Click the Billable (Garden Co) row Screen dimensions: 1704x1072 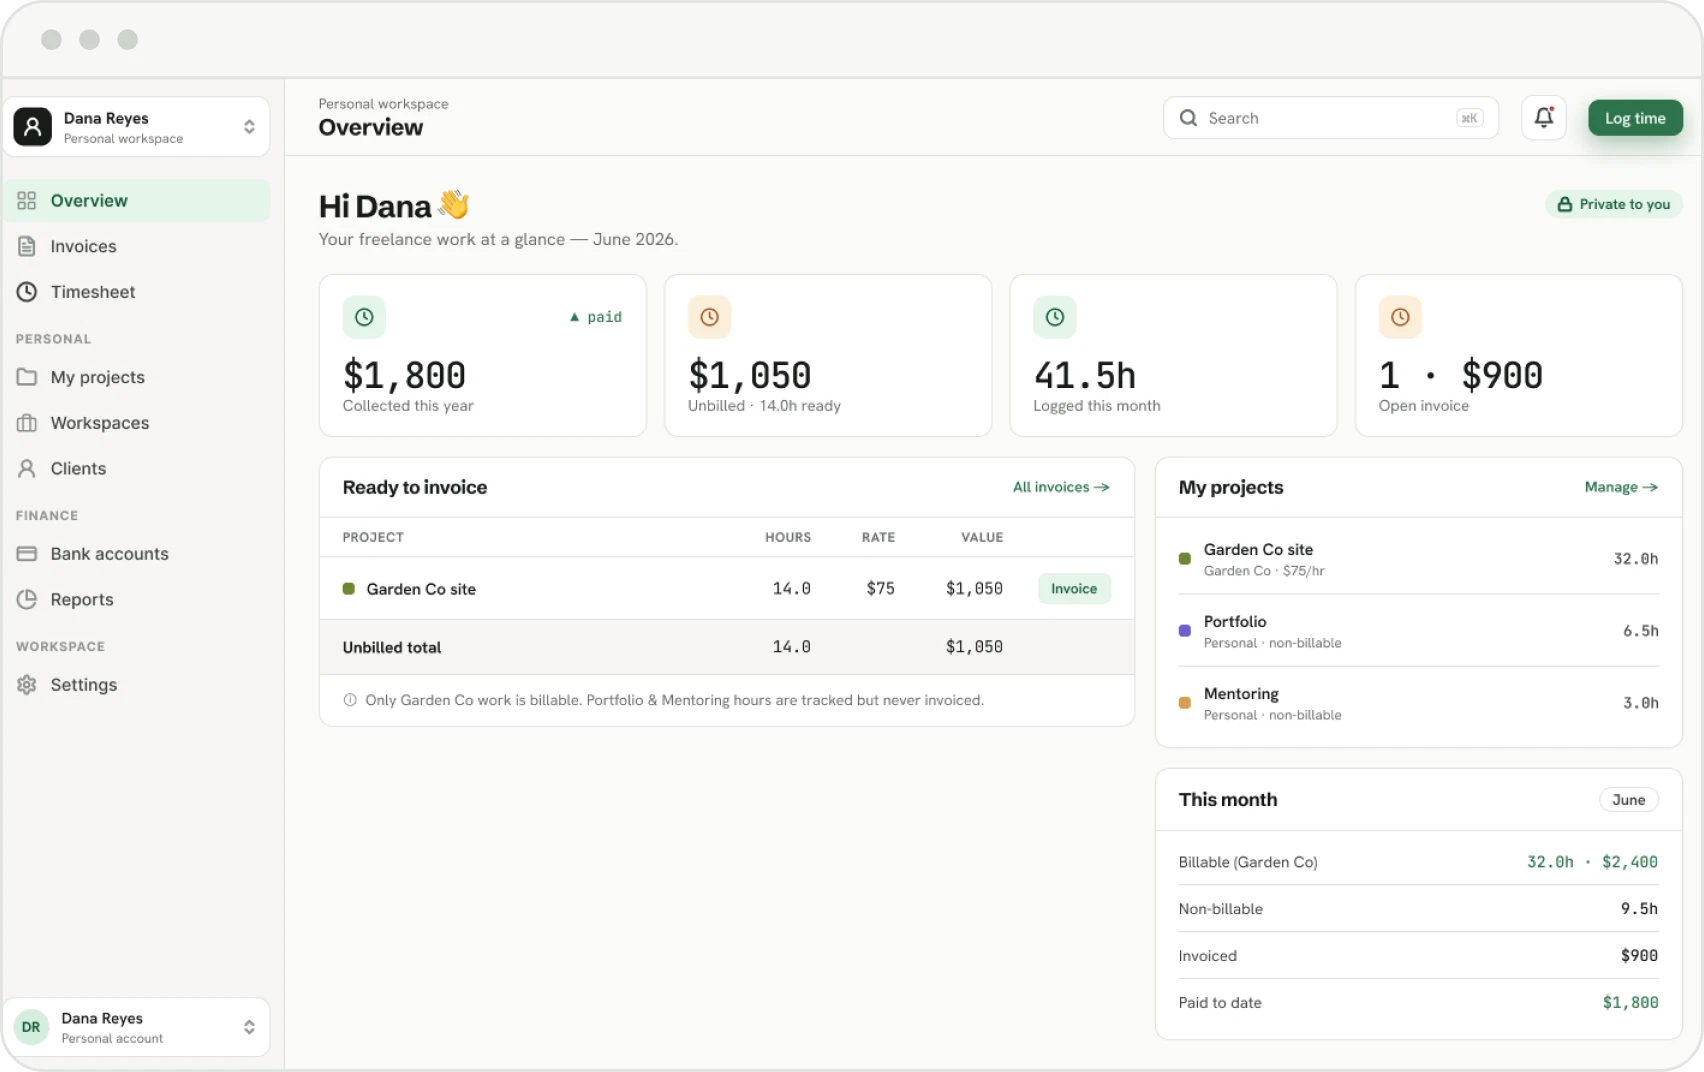(x=1419, y=862)
